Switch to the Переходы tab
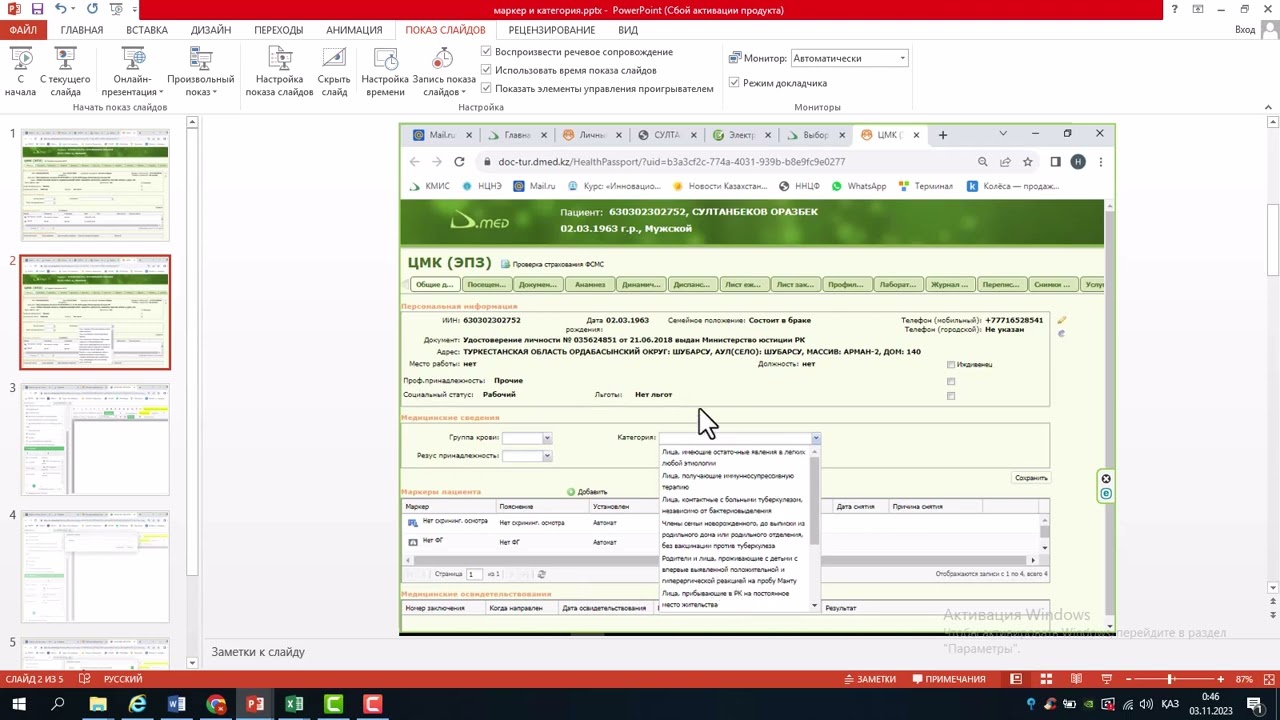 279,30
